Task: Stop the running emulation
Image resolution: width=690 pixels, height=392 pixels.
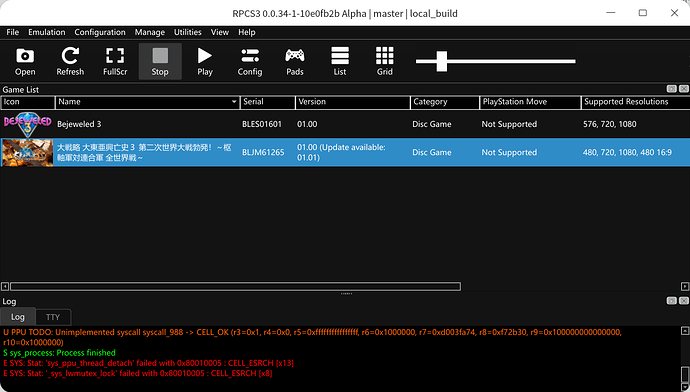Action: 160,62
